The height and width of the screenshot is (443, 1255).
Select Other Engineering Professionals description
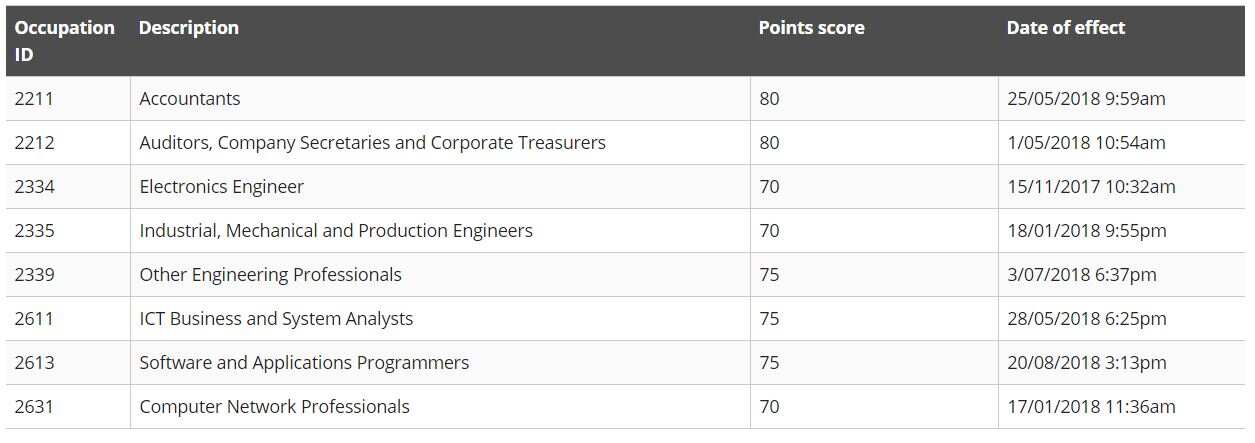270,275
